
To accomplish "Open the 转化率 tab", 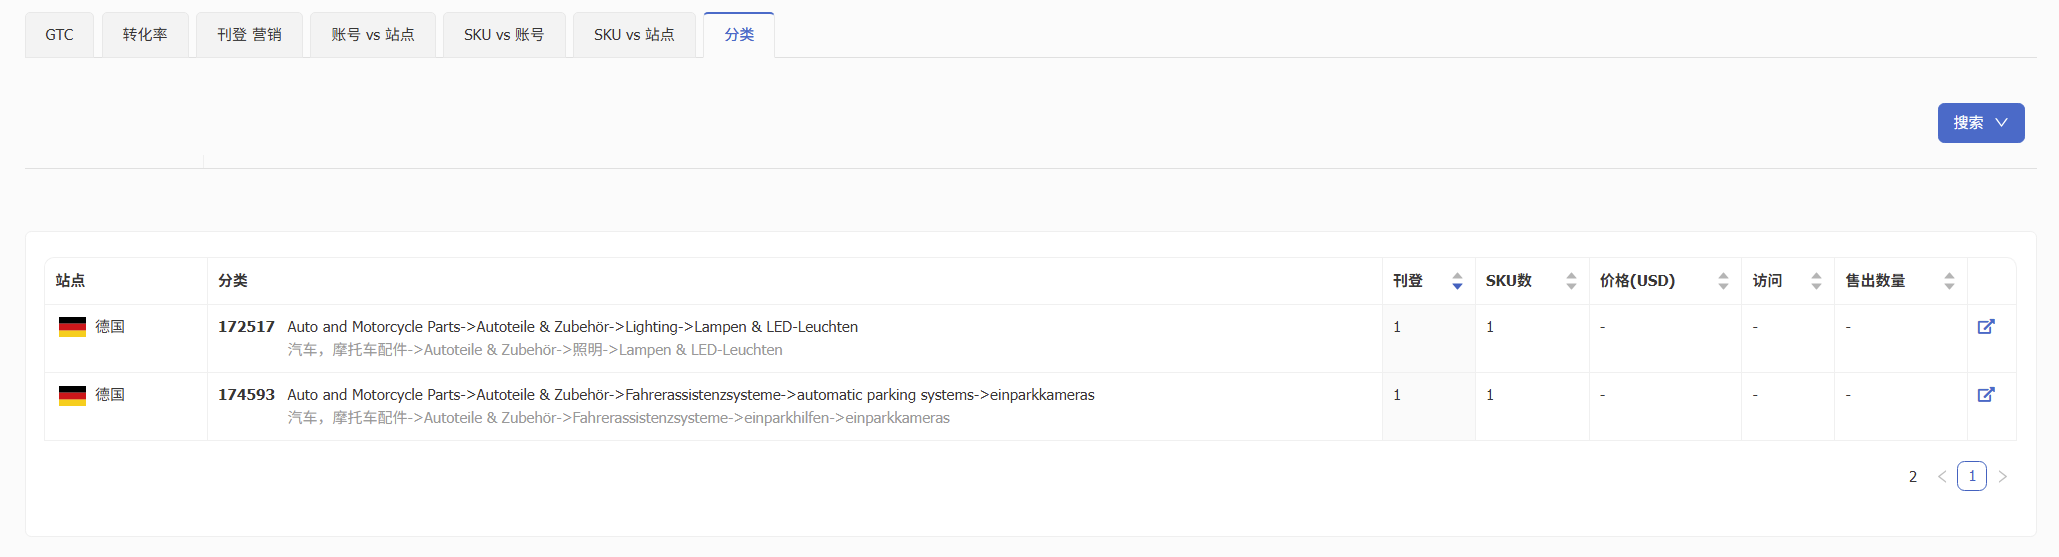I will point(145,35).
